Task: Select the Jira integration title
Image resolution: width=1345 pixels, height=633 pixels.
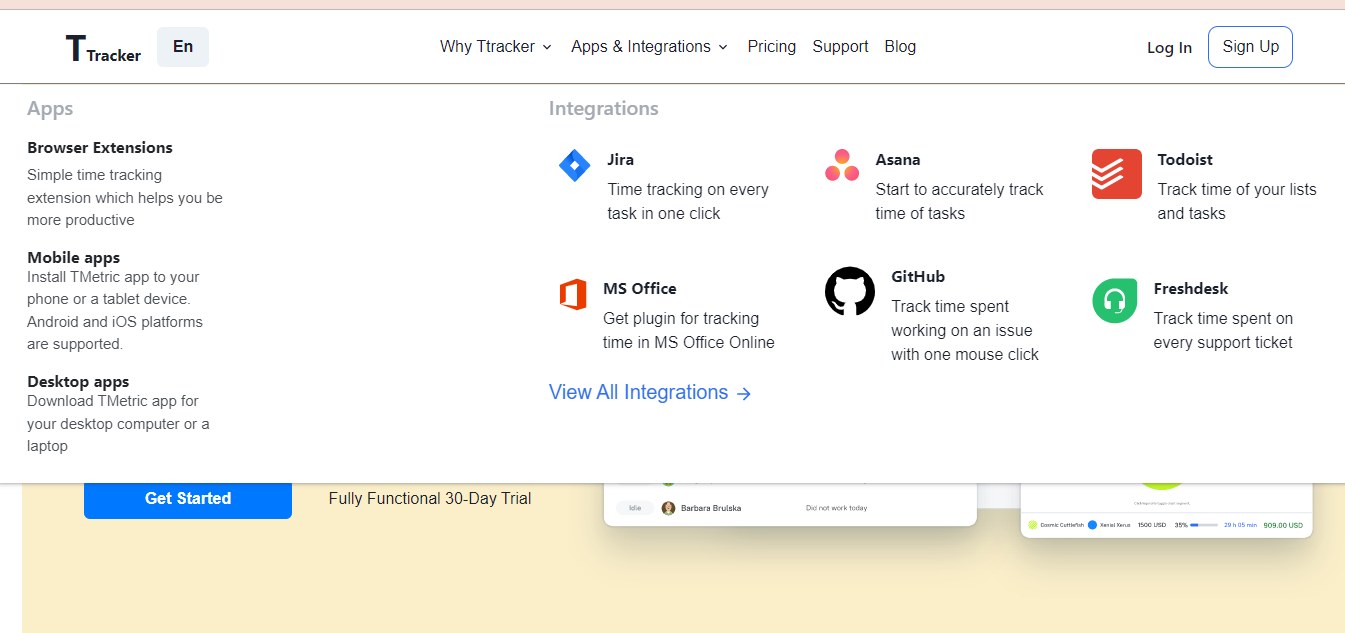Action: pos(620,160)
